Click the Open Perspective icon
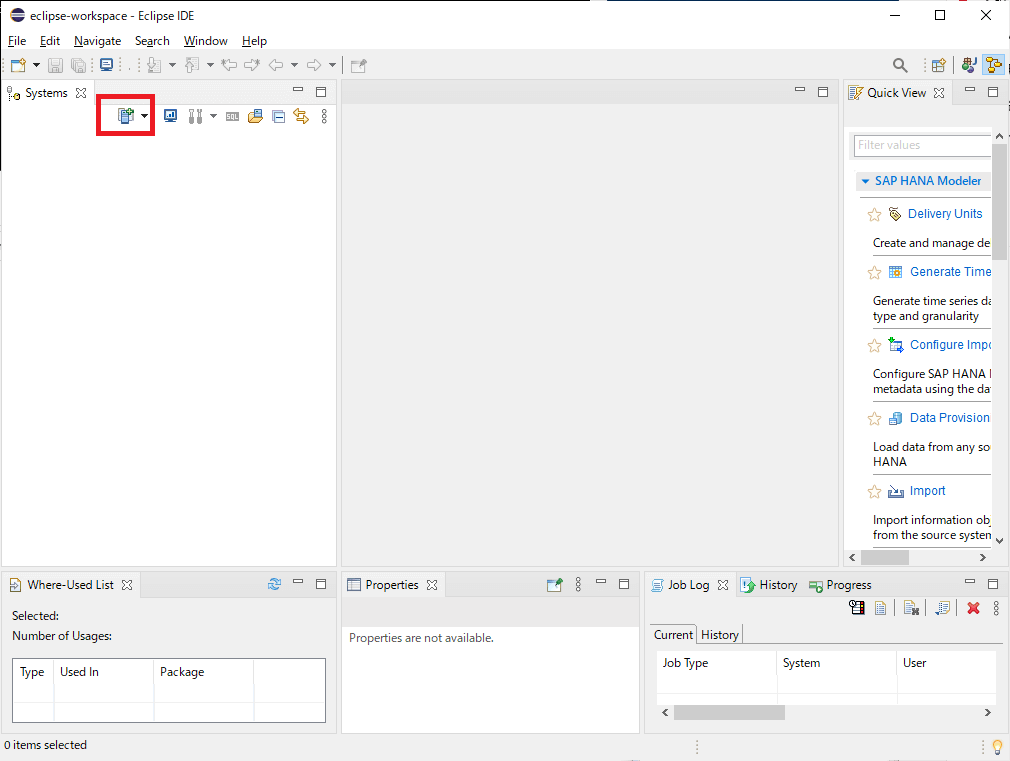This screenshot has width=1010, height=761. (x=939, y=65)
